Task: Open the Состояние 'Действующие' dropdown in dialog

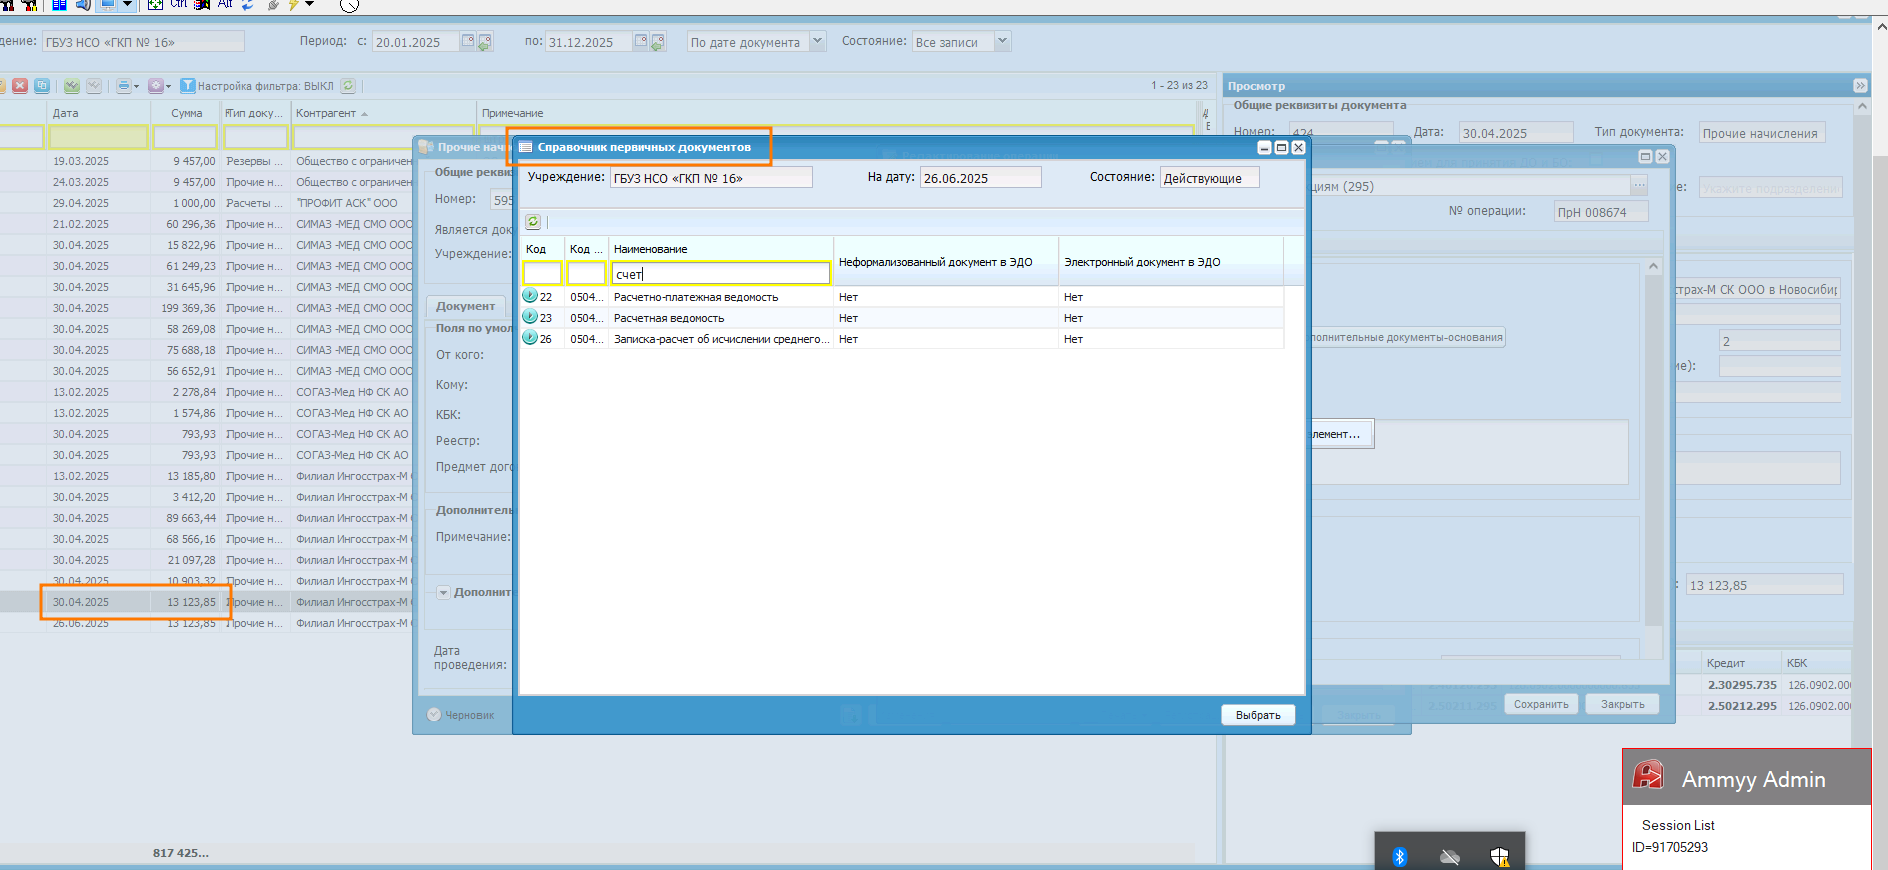Action: pyautogui.click(x=1209, y=178)
